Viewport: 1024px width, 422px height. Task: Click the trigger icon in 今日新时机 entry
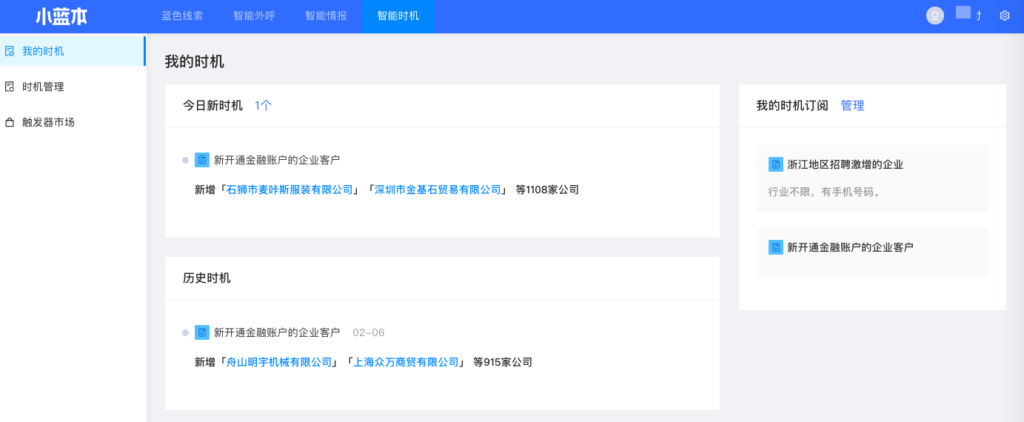pyautogui.click(x=202, y=160)
